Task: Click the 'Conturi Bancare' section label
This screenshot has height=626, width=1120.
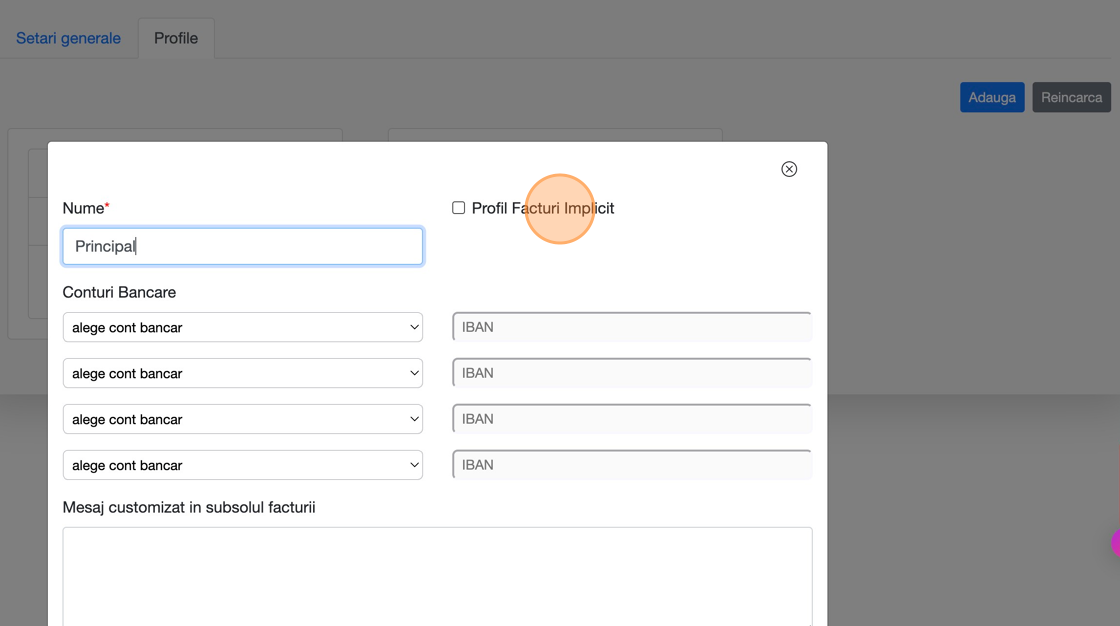Action: 119,292
